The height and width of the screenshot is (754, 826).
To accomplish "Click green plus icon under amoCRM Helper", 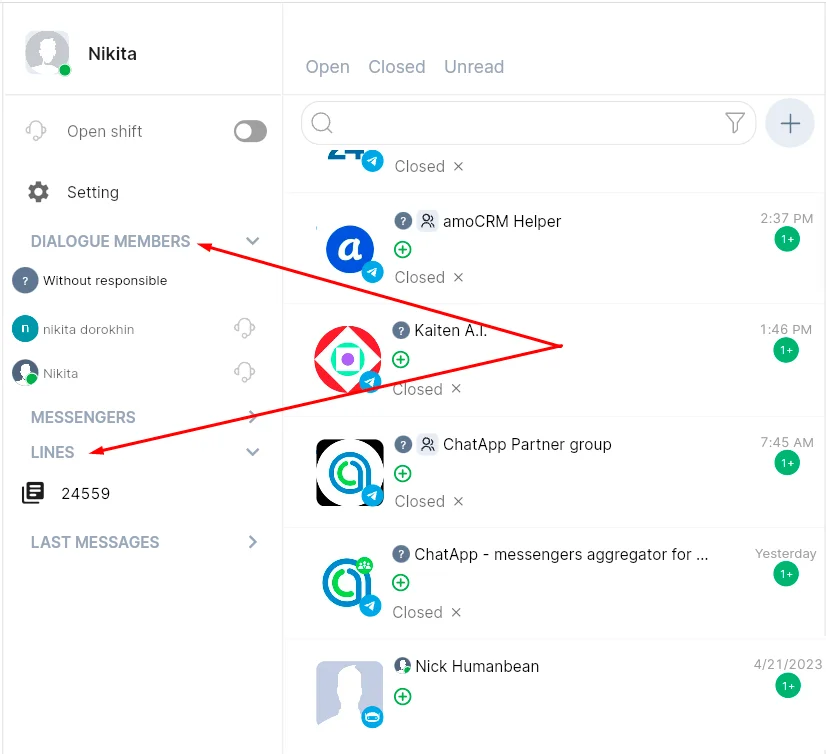I will coord(402,250).
